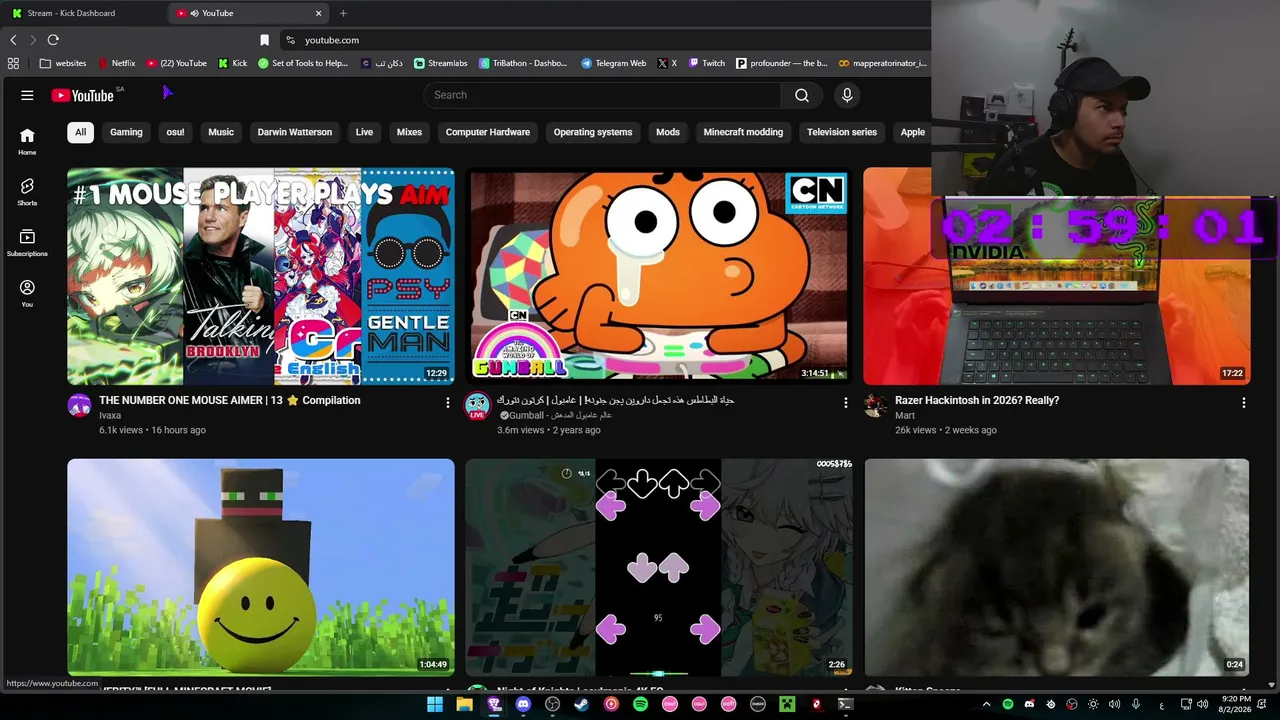Open Discord from the taskbar

click(x=523, y=704)
